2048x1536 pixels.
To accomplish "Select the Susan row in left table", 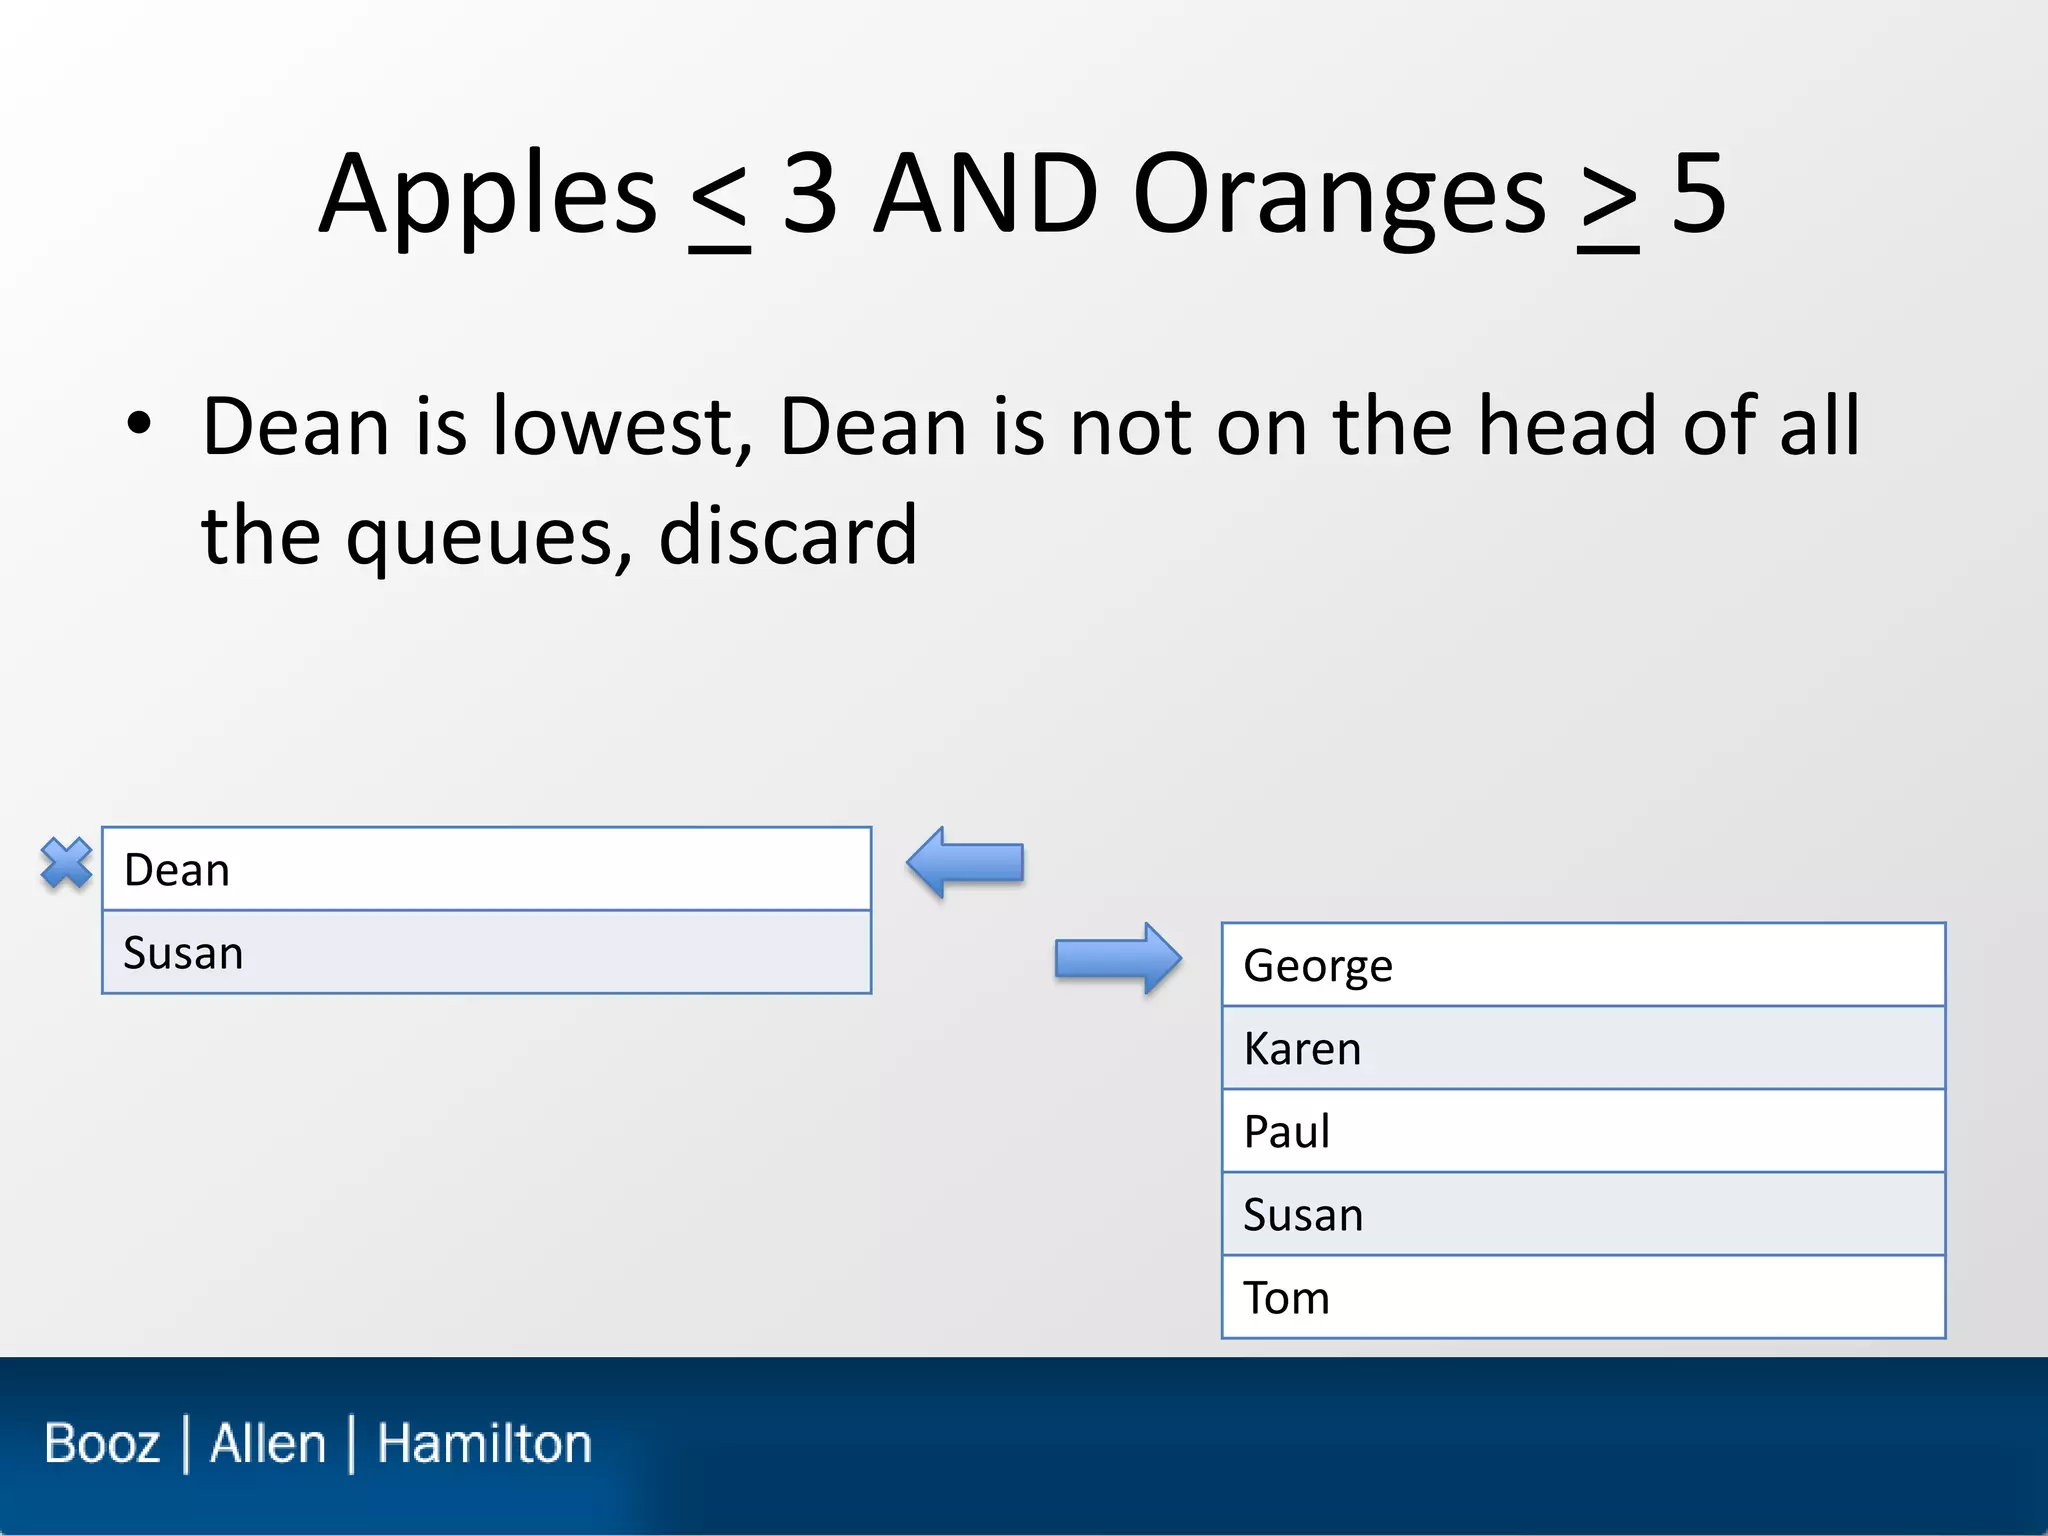I will (487, 952).
